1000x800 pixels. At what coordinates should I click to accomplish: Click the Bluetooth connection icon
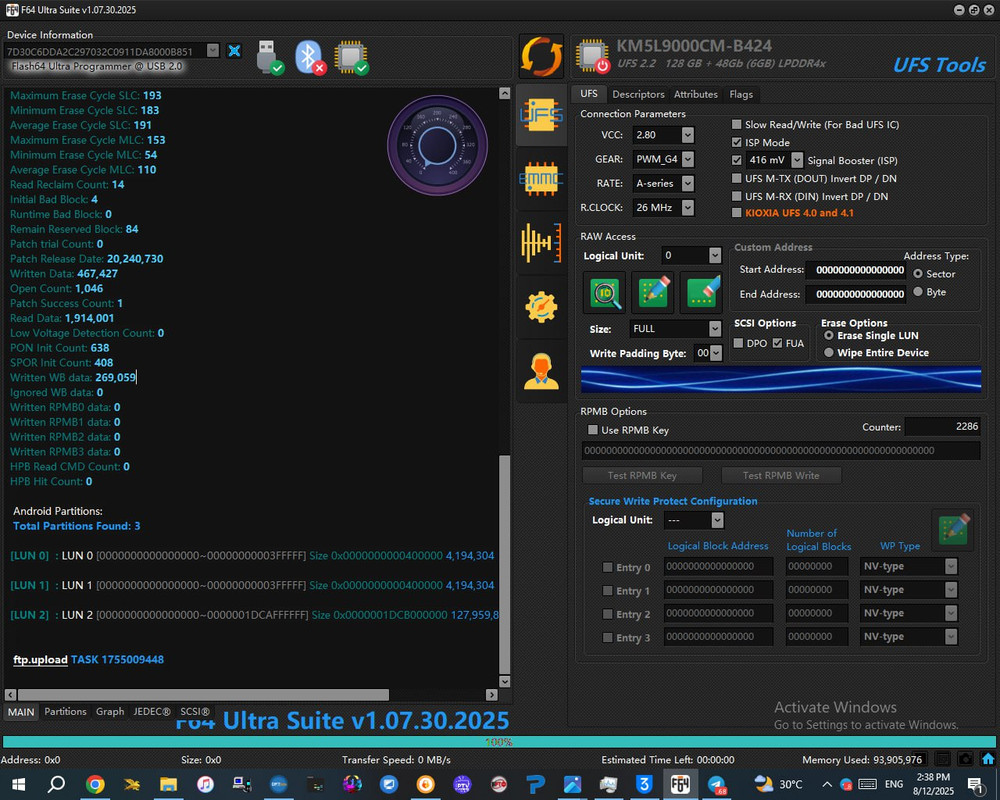[310, 57]
